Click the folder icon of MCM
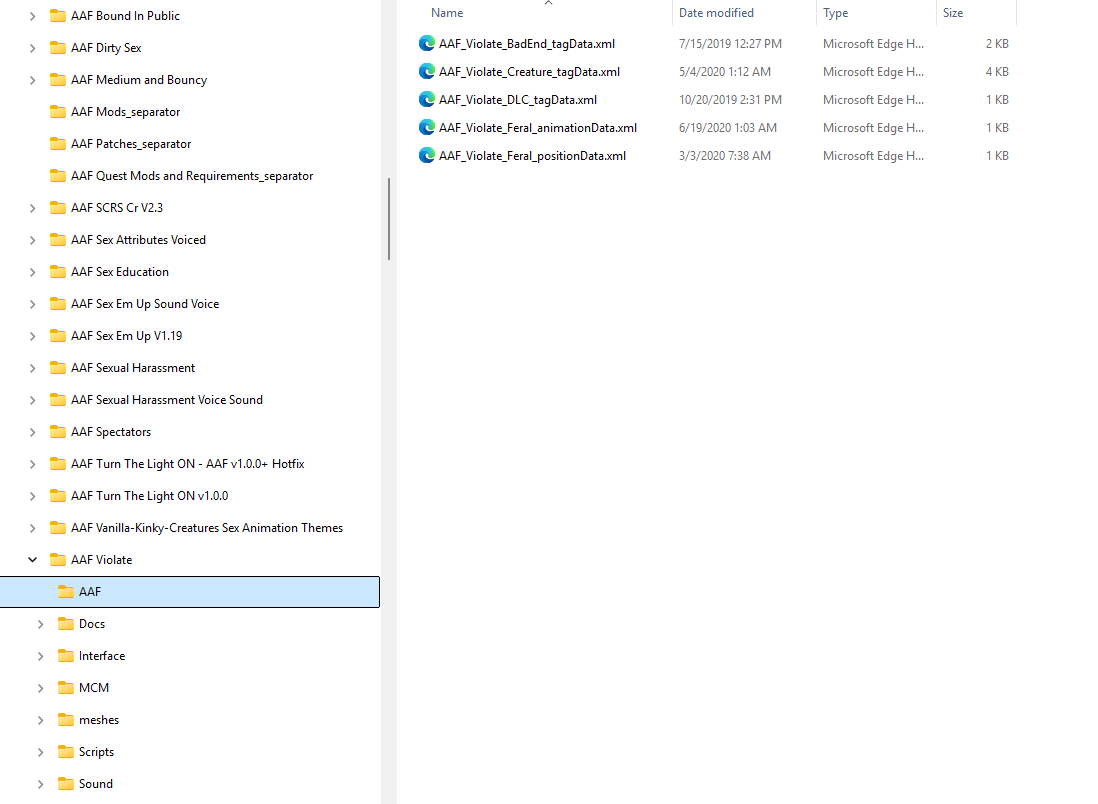 [66, 688]
